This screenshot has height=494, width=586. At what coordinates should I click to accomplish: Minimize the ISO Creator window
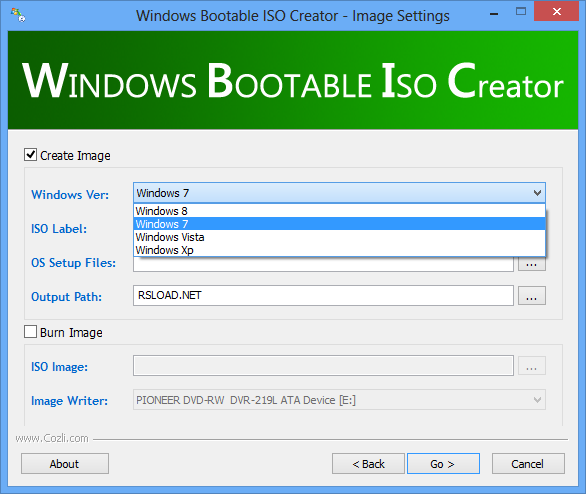point(494,13)
